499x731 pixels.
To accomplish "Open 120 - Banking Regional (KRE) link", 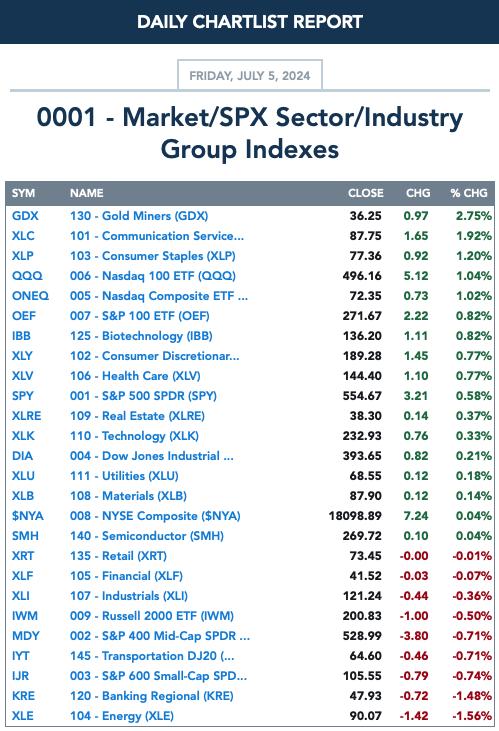I will tap(152, 696).
